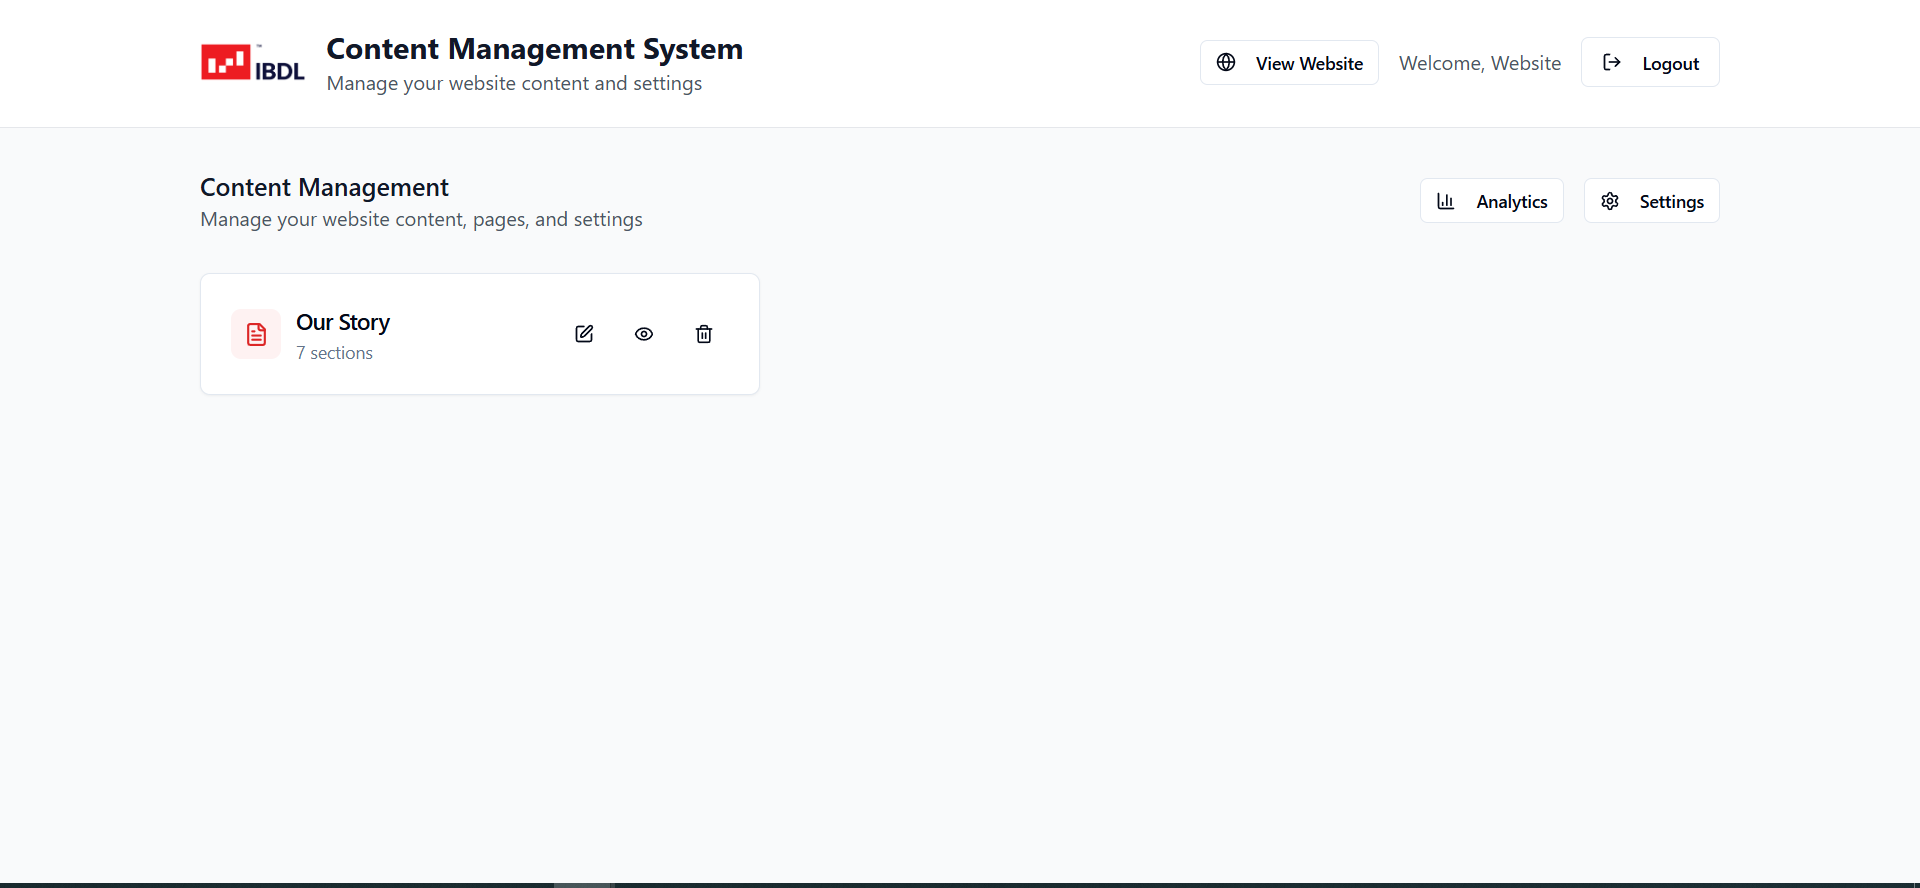Click the "7 sections" text
Image resolution: width=1920 pixels, height=888 pixels.
click(x=334, y=353)
